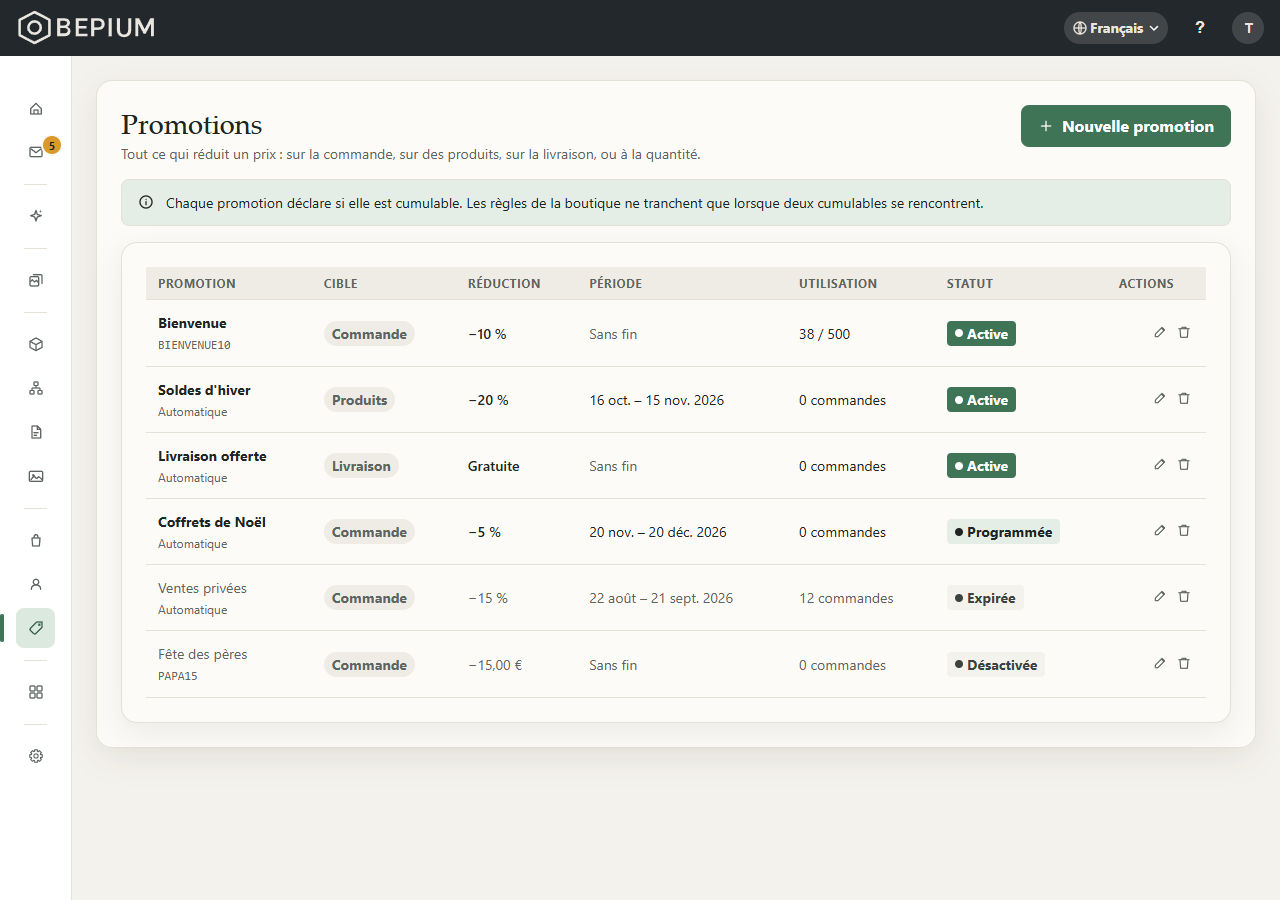Image resolution: width=1280 pixels, height=900 pixels.
Task: Delete the Livraison offerte promotion
Action: [1184, 464]
